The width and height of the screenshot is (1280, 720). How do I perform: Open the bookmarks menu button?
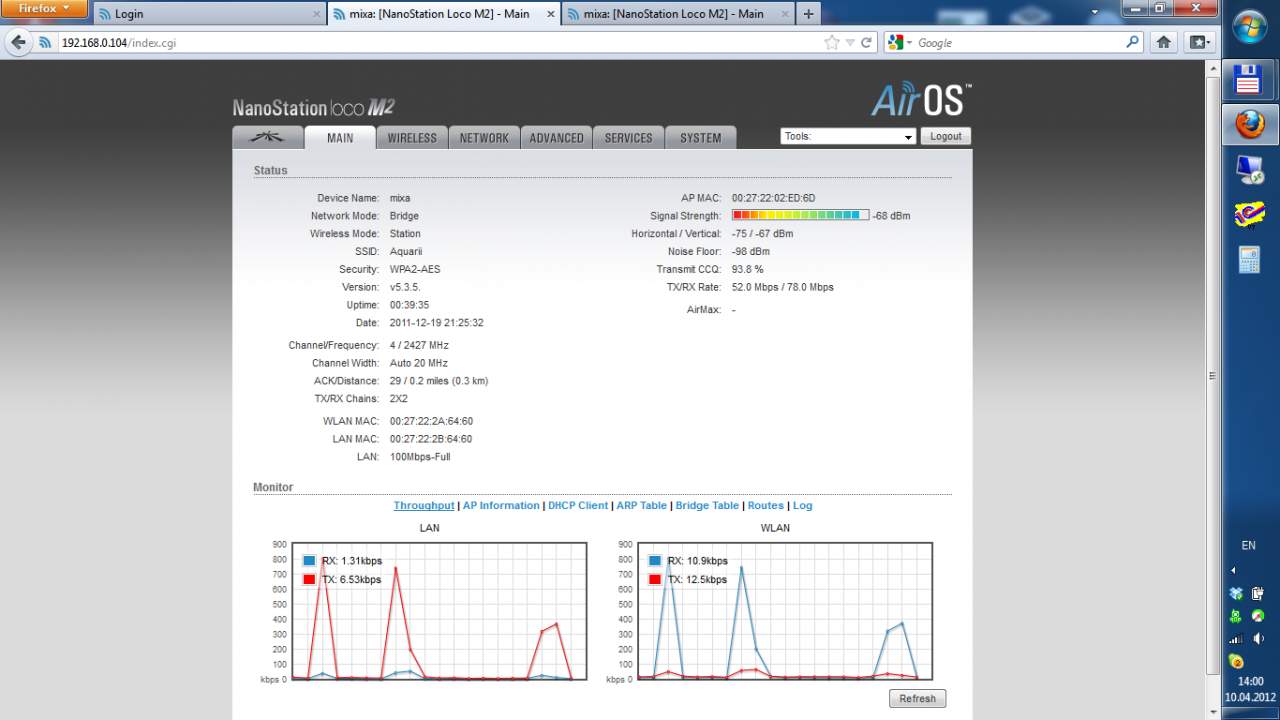click(x=1199, y=43)
